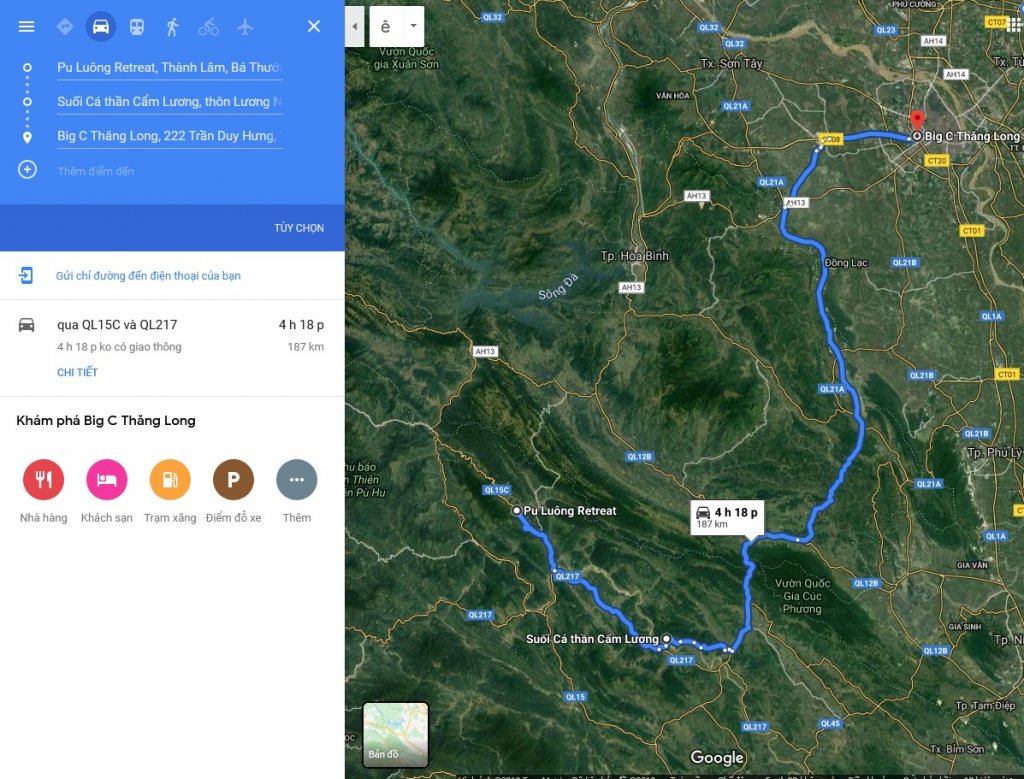Open CHI TIẾT route details
The image size is (1024, 779).
(x=77, y=372)
